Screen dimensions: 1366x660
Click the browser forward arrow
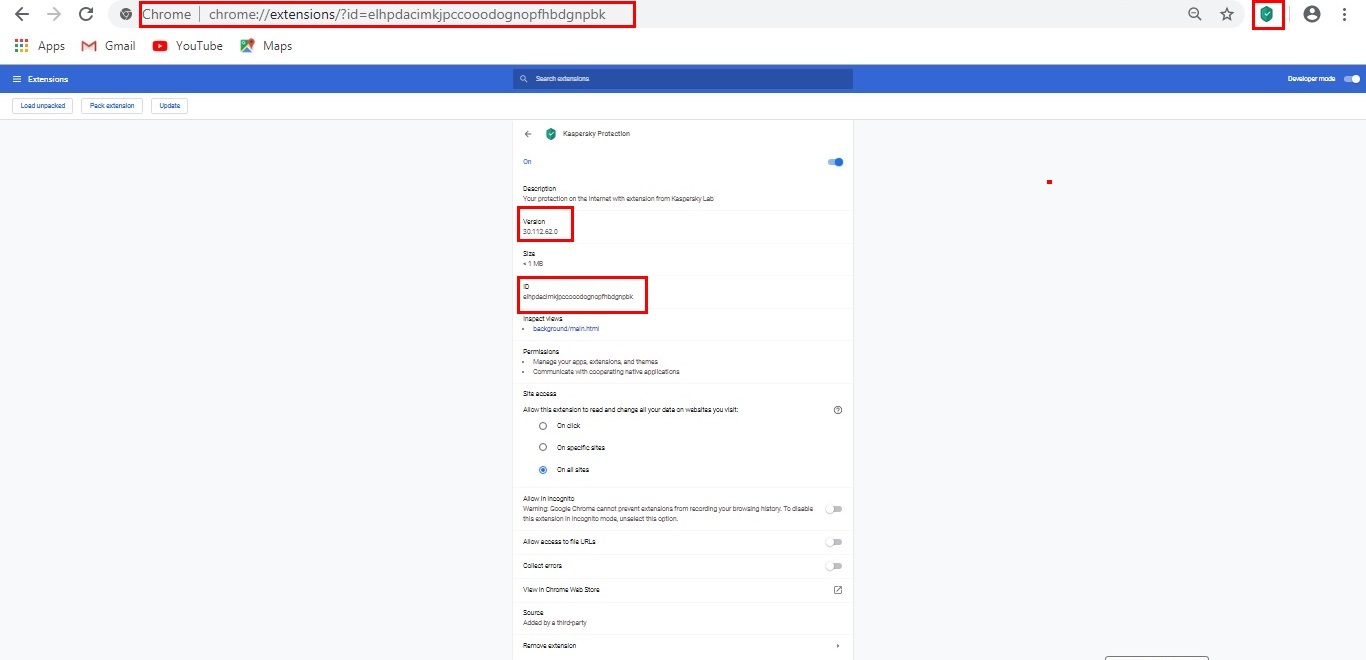point(54,15)
